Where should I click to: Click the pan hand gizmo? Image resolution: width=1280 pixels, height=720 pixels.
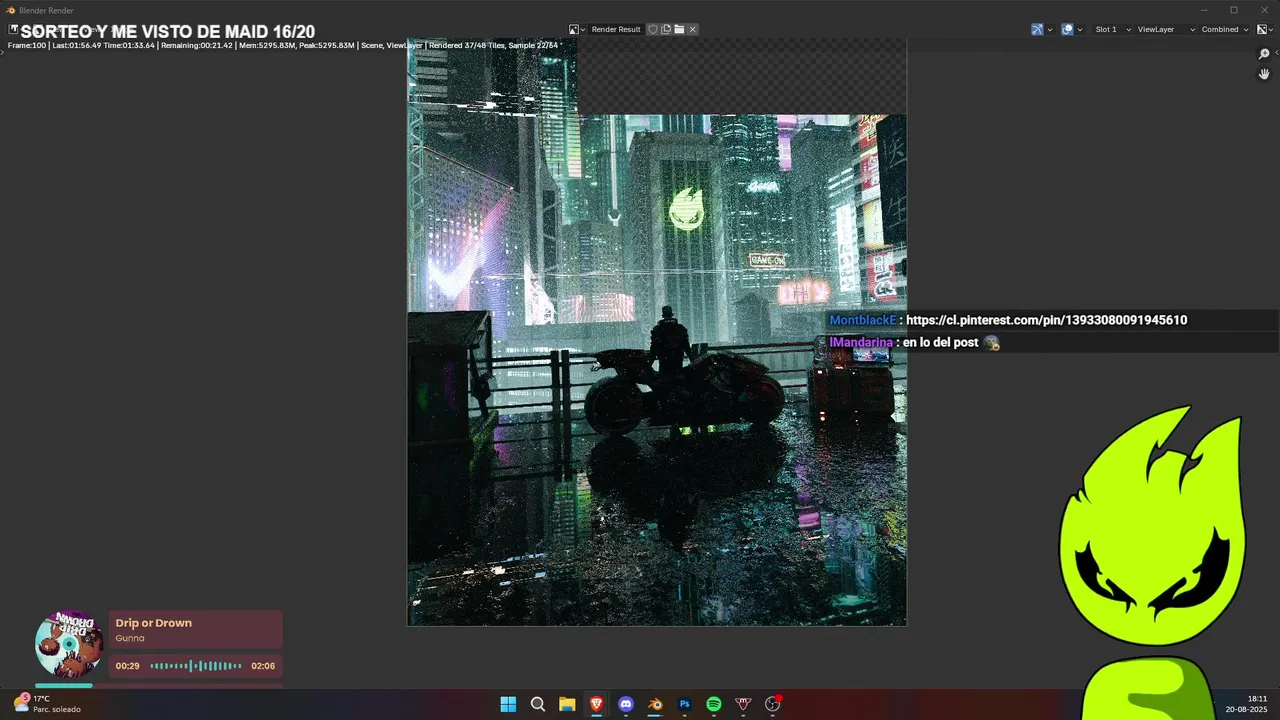pyautogui.click(x=1264, y=74)
